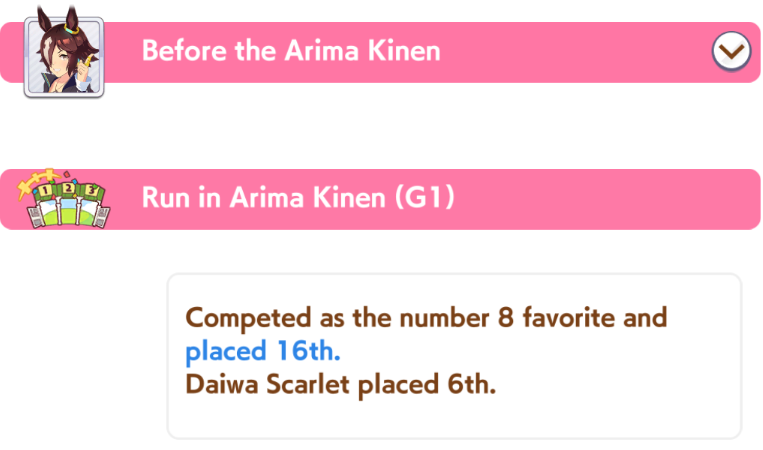
Task: Open the blue 'placed 16th.' link
Action: (263, 351)
